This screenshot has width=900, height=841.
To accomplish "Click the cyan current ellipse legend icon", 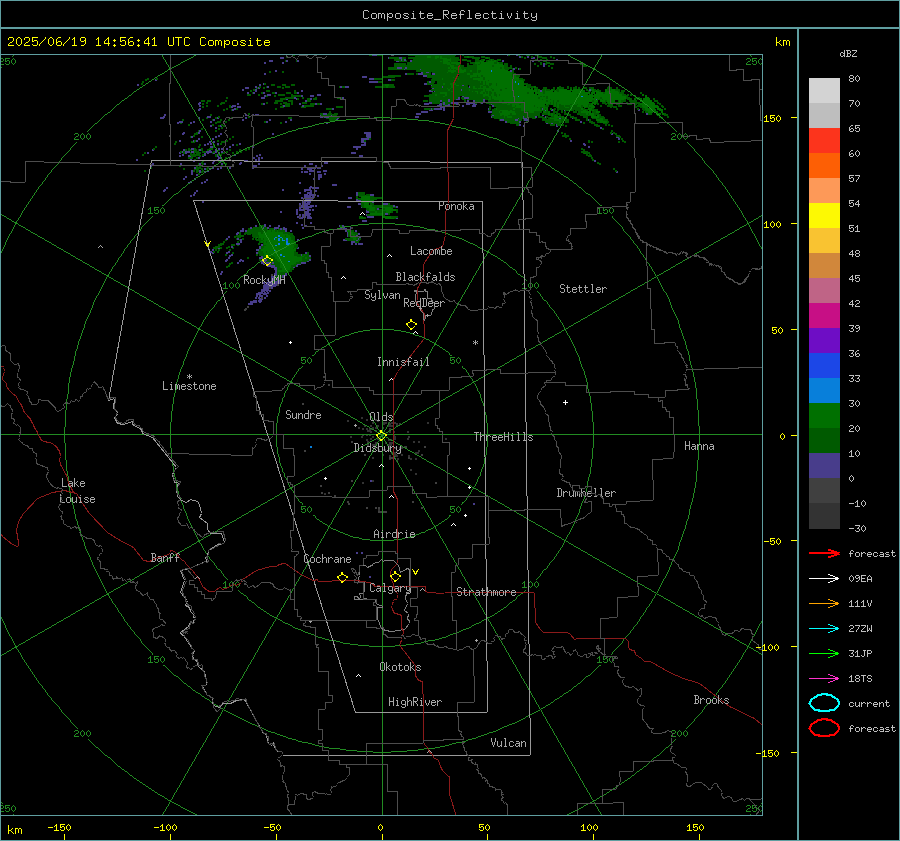I will click(824, 703).
